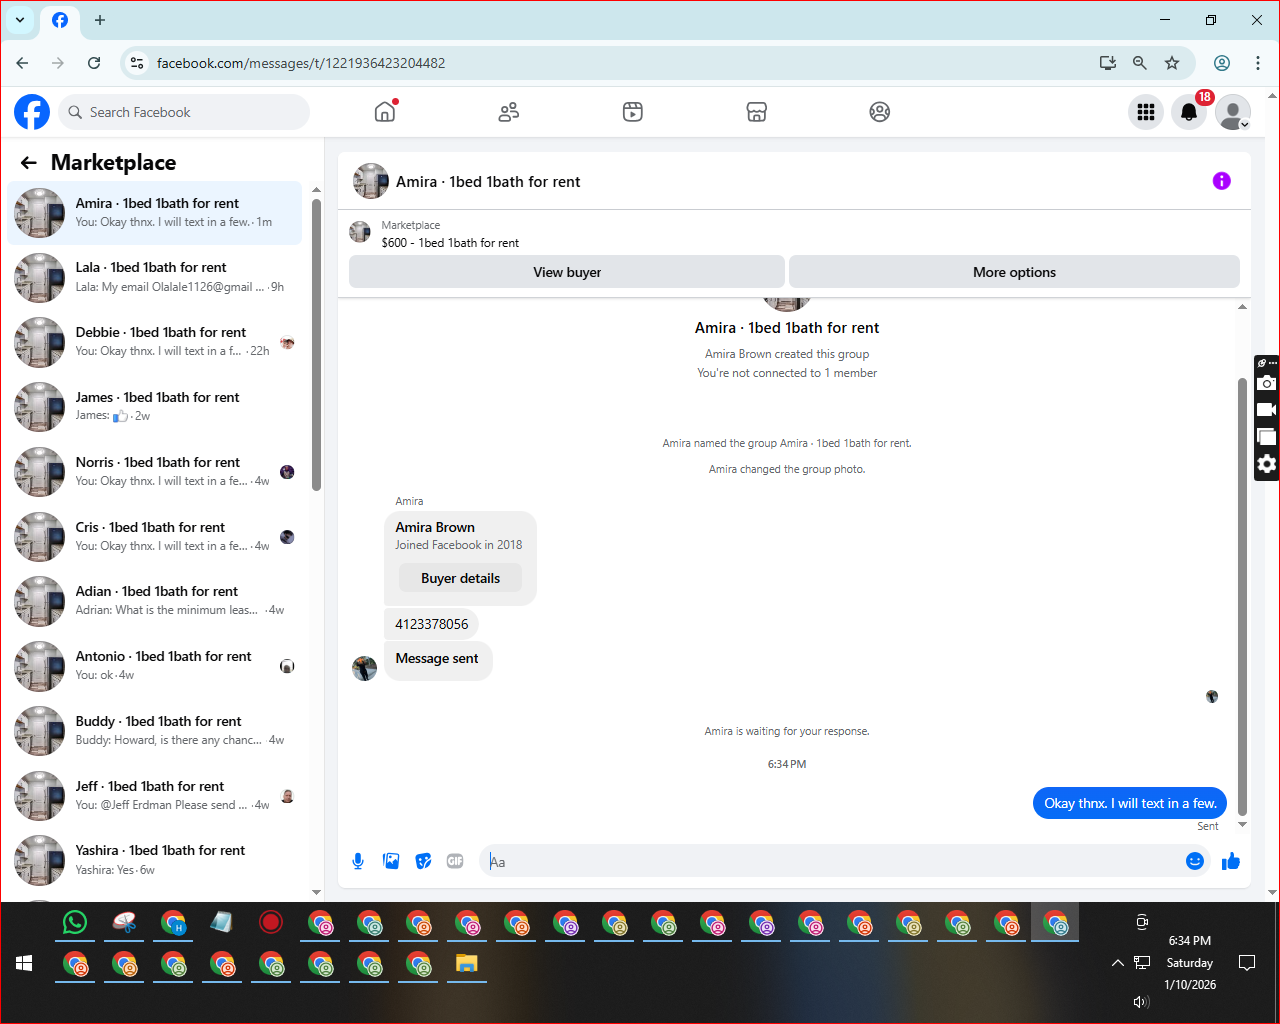Open Antonio 1bed 1bath conversation
Screen dimensions: 1280x1024
click(155, 666)
